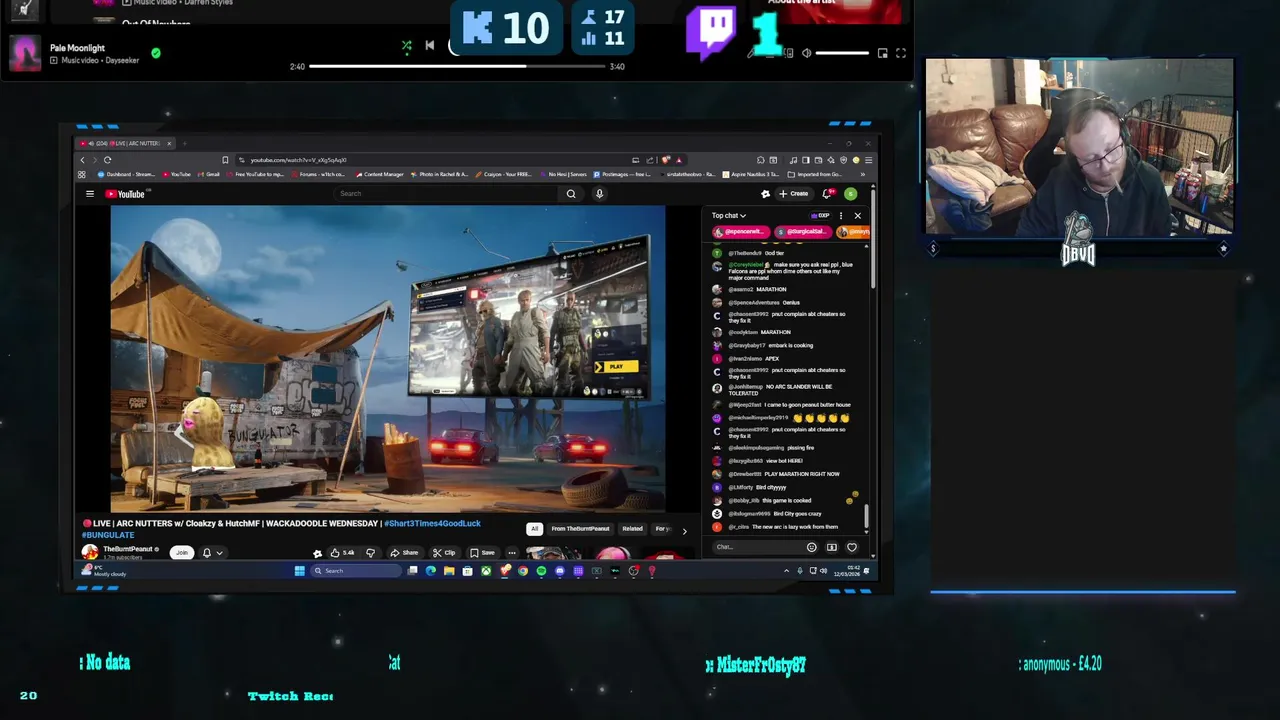
Task: Open Chrome from the Windows taskbar
Action: coord(523,571)
